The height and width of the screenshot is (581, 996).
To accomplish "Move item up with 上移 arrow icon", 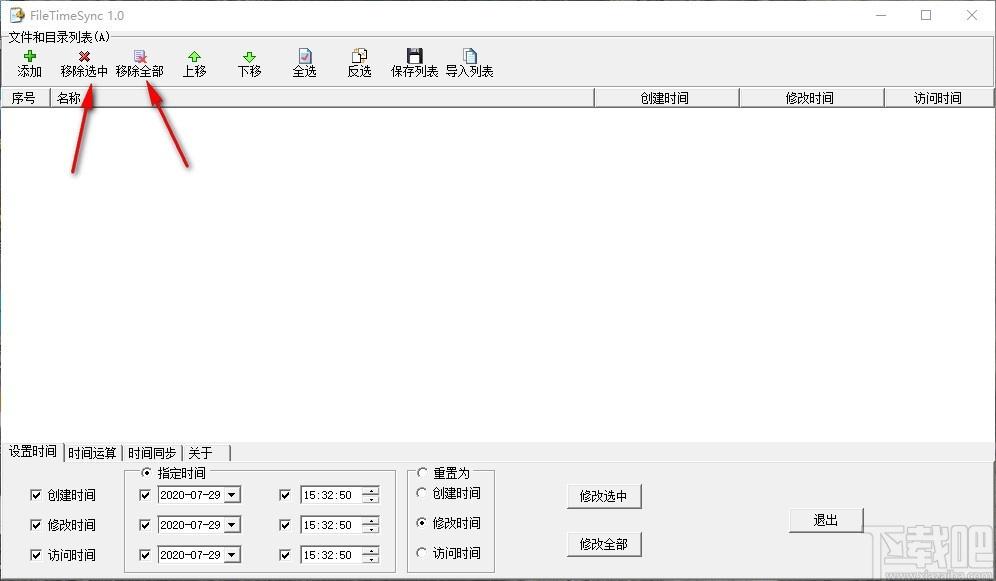I will click(194, 57).
